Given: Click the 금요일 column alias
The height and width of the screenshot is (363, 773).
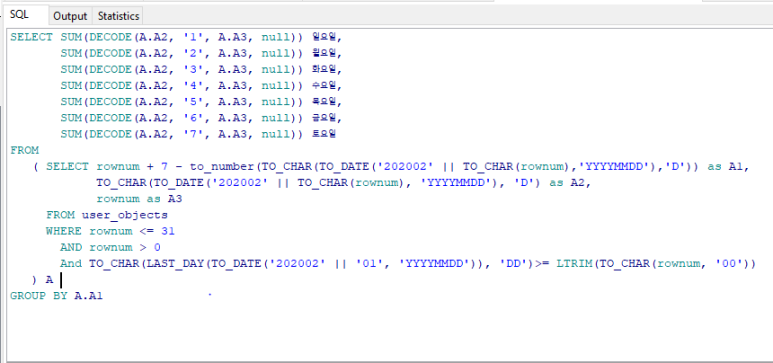Looking at the screenshot, I should pos(324,118).
